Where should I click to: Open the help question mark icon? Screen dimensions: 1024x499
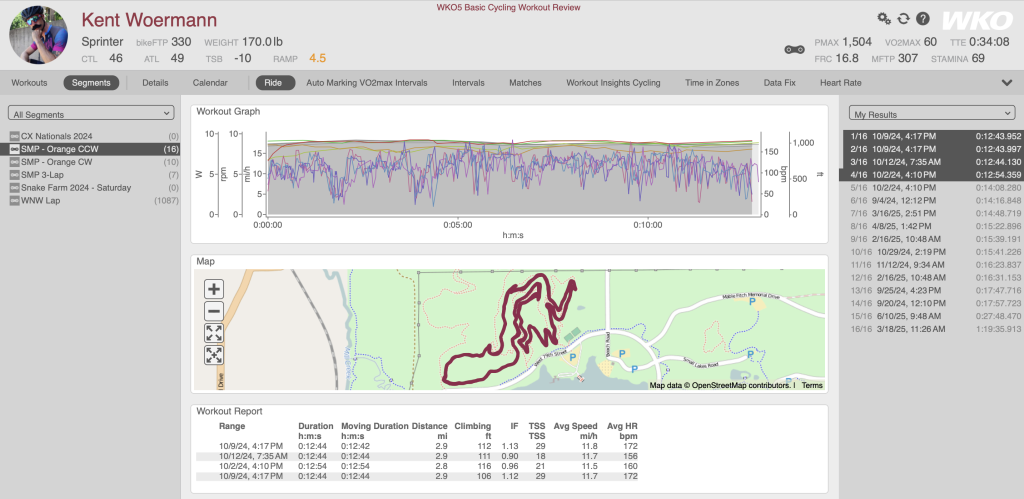pos(922,19)
